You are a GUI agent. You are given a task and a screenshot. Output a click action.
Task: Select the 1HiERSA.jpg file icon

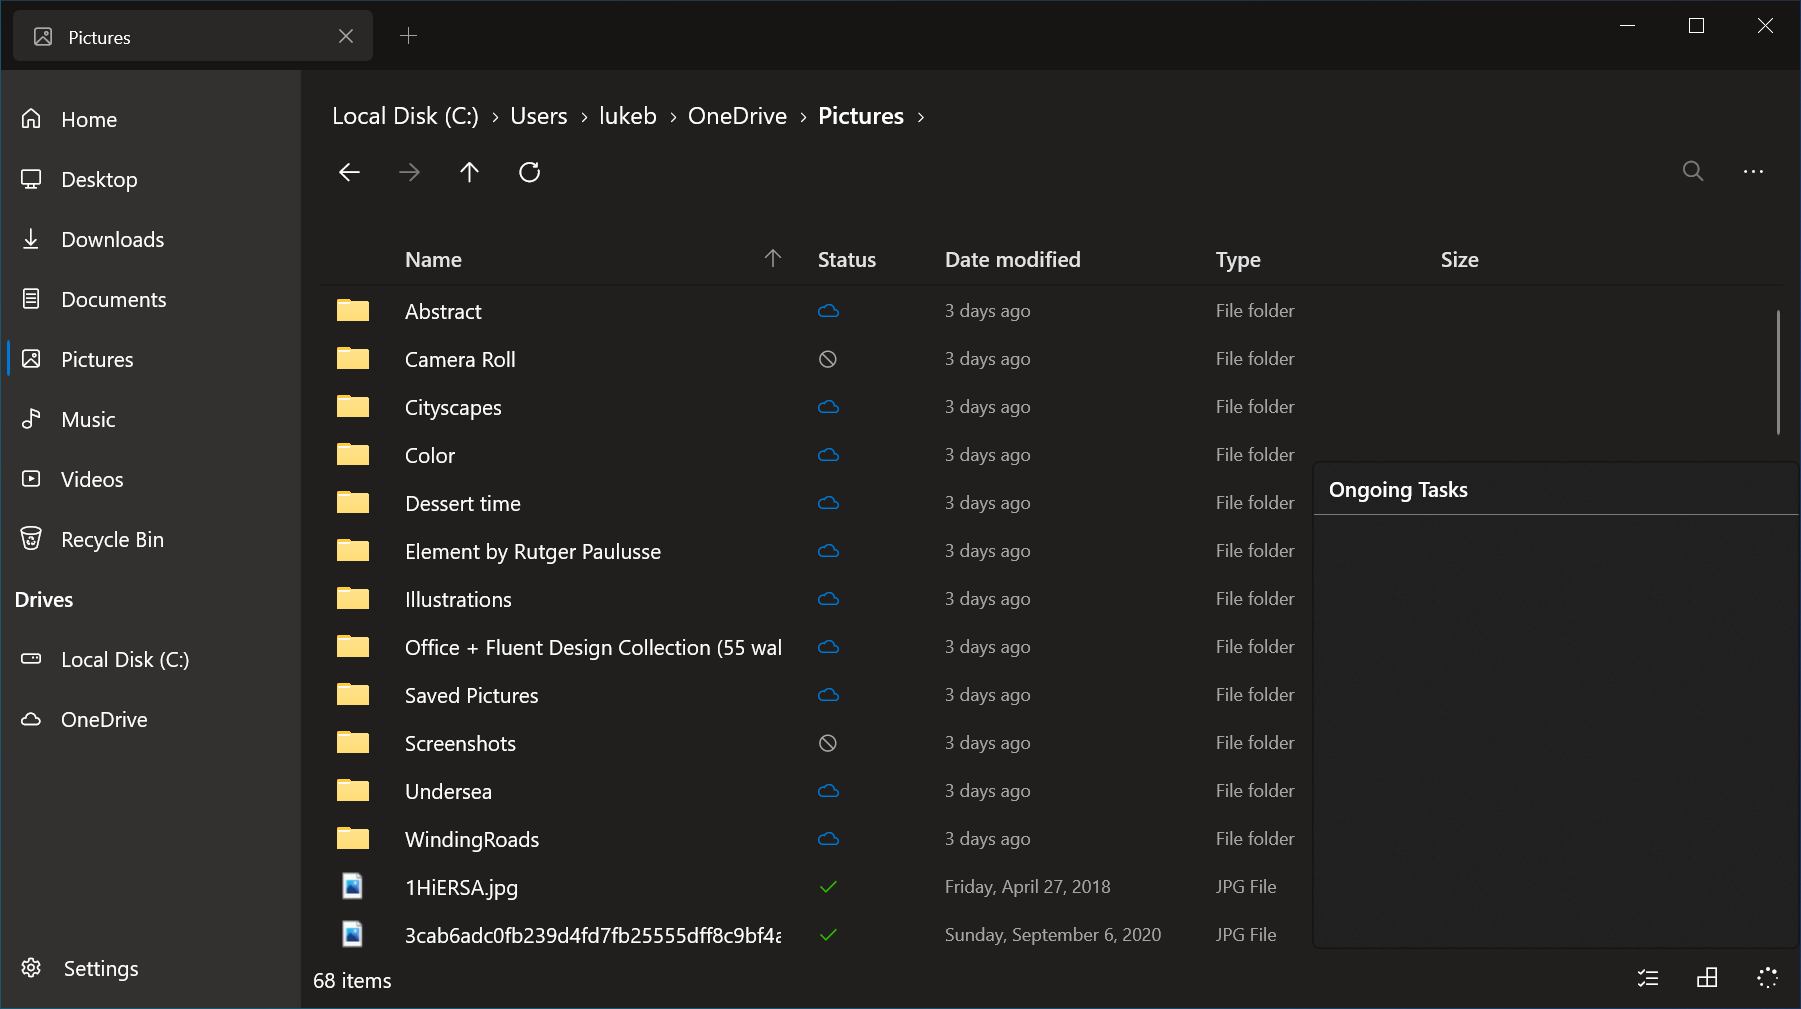[353, 886]
